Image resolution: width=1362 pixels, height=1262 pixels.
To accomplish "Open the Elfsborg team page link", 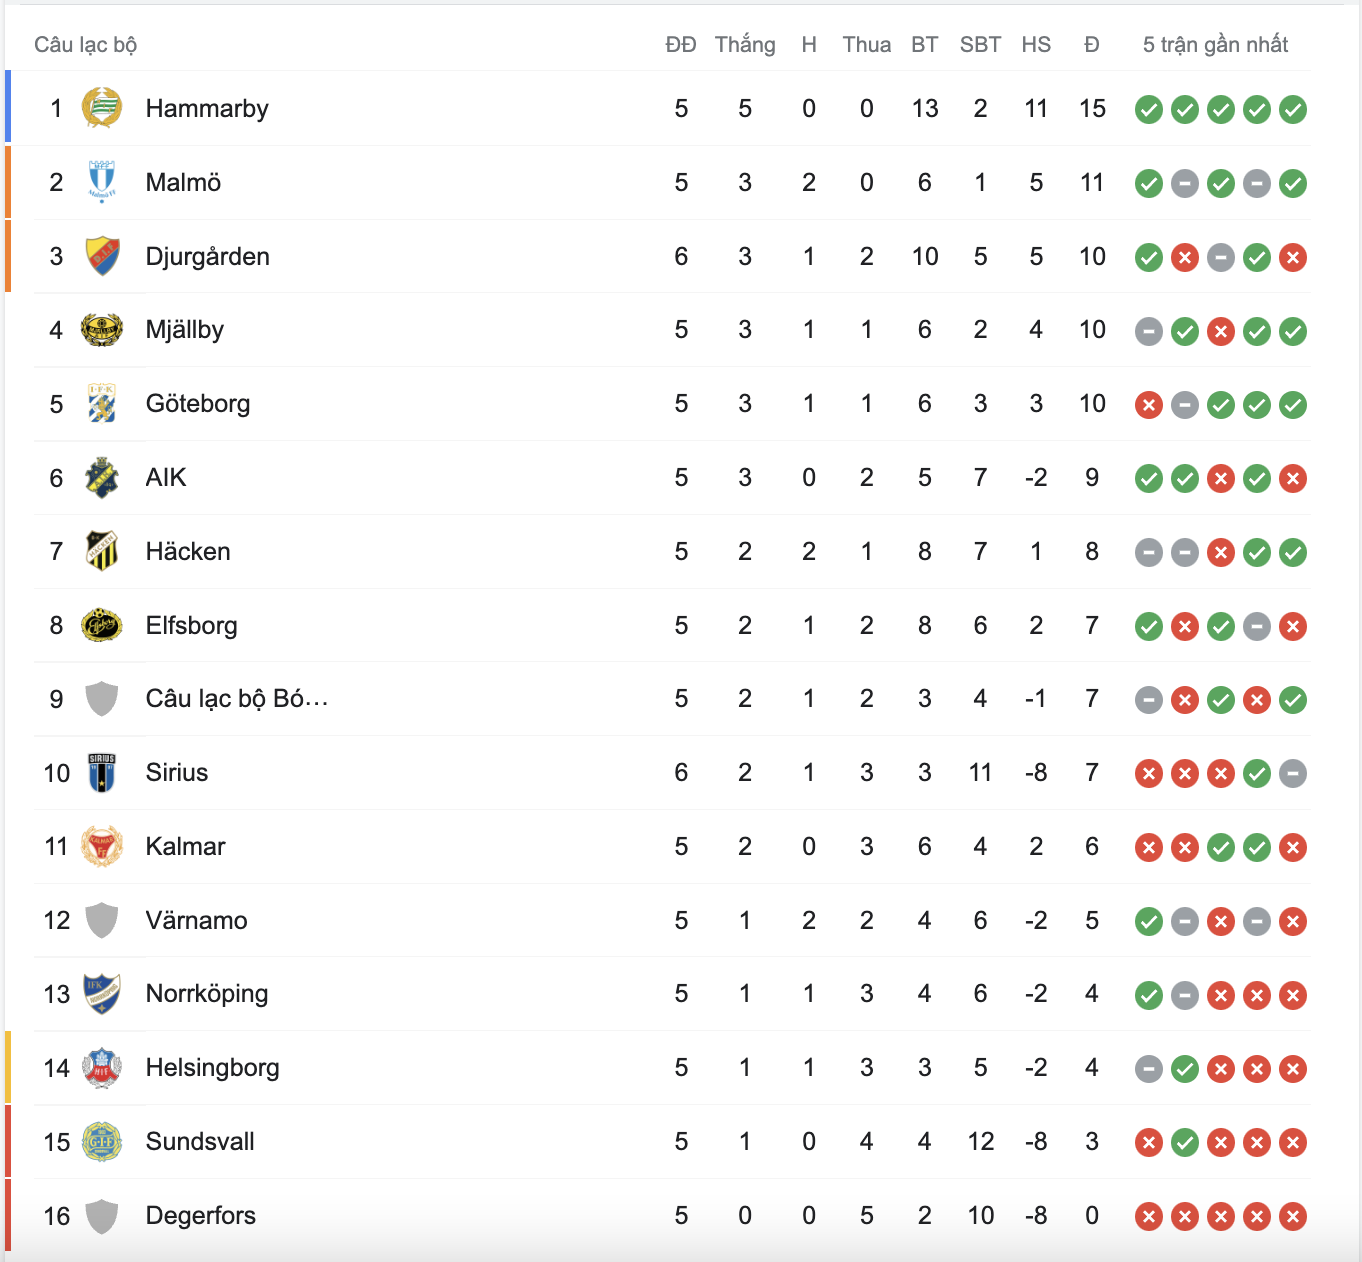I will click(191, 625).
